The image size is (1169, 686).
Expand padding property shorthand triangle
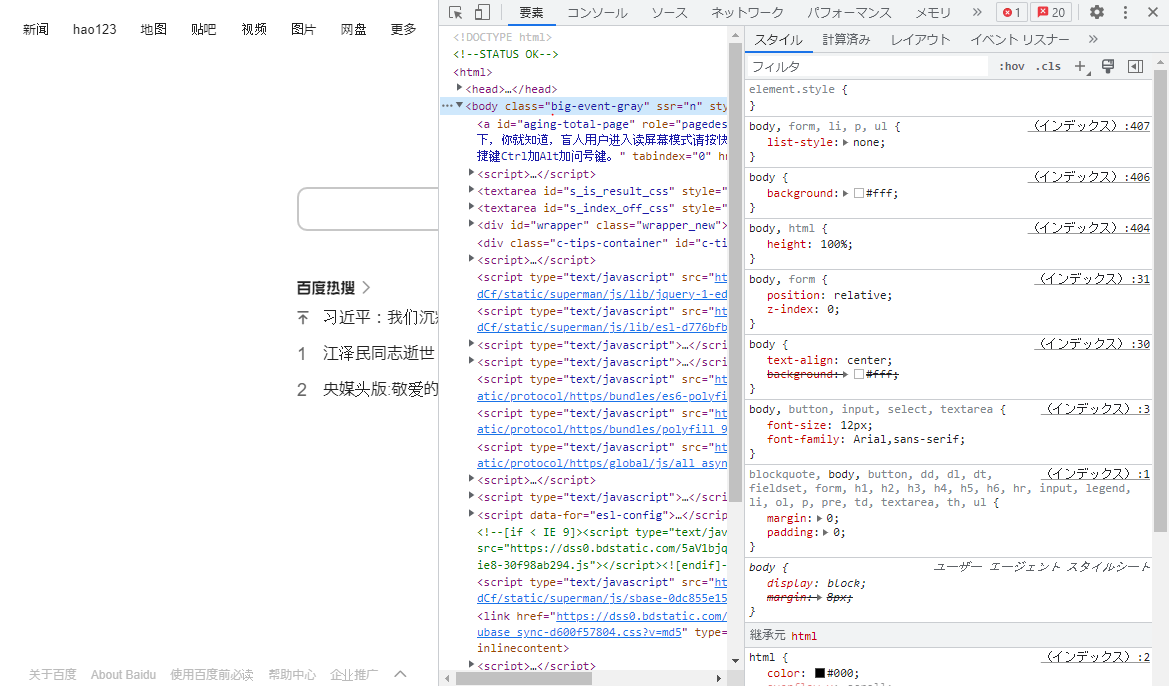click(x=825, y=532)
